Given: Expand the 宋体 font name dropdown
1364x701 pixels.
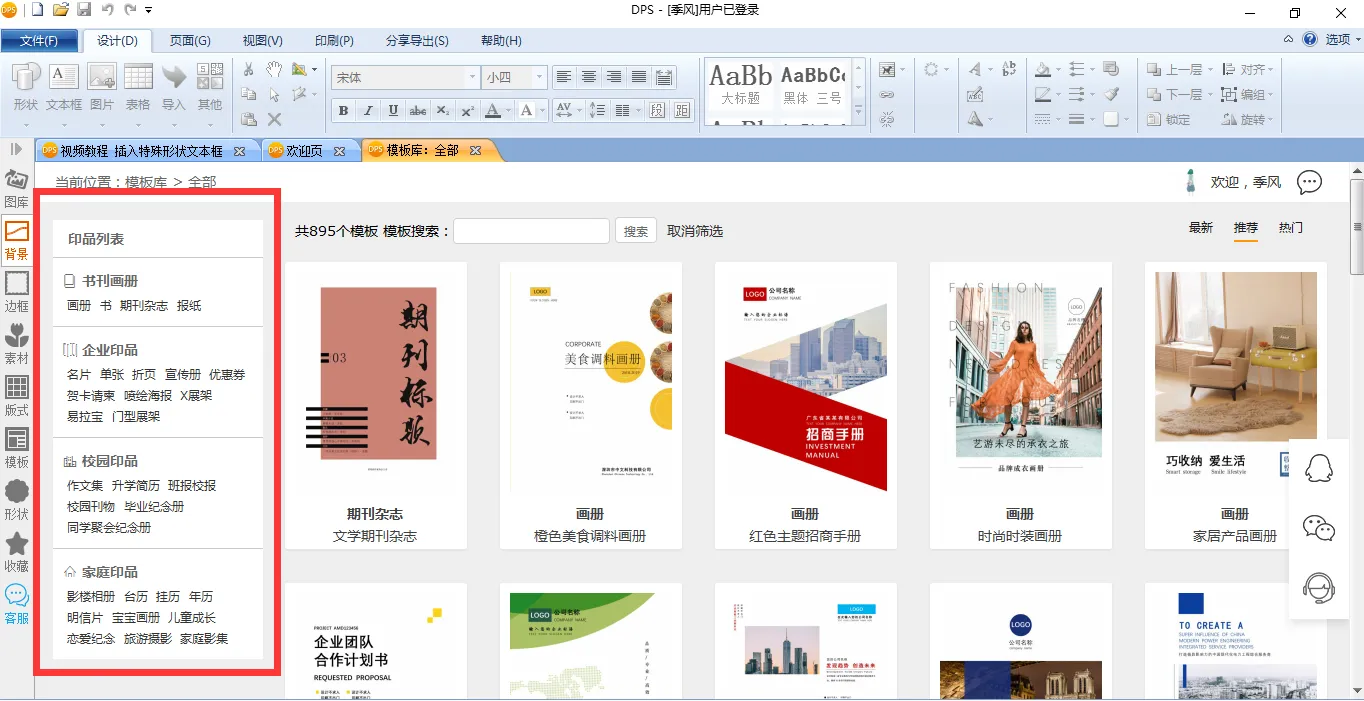Looking at the screenshot, I should click(472, 77).
